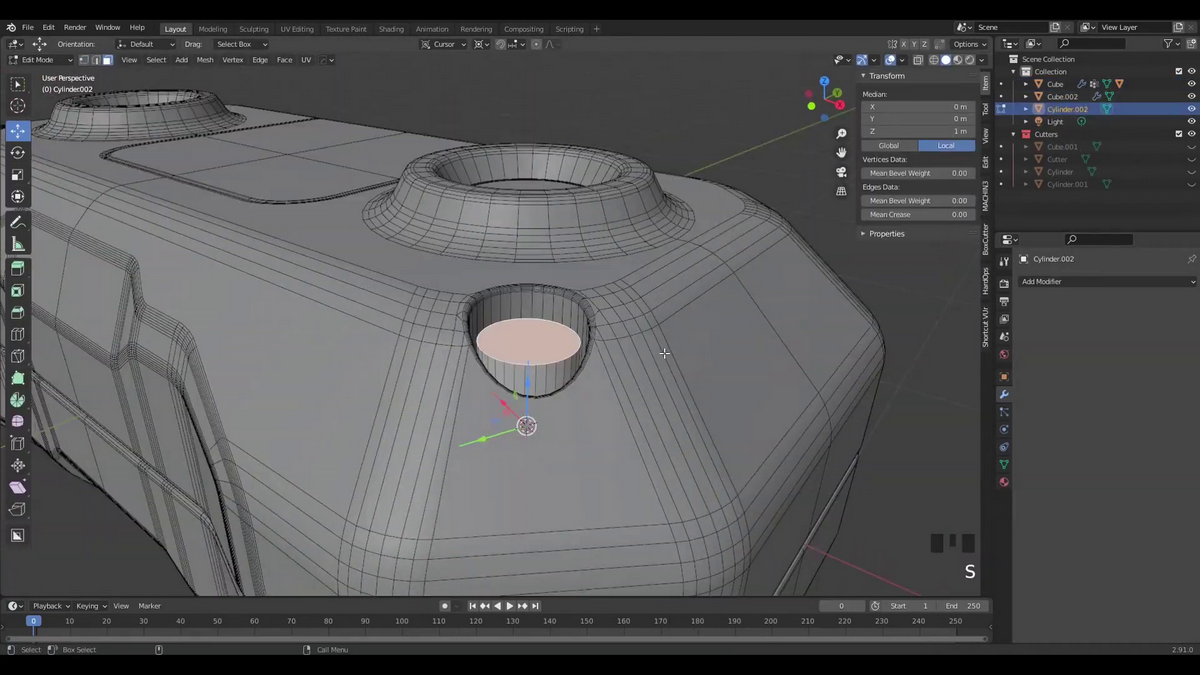This screenshot has width=1200, height=675.
Task: Toggle proportional editing
Action: 536,44
